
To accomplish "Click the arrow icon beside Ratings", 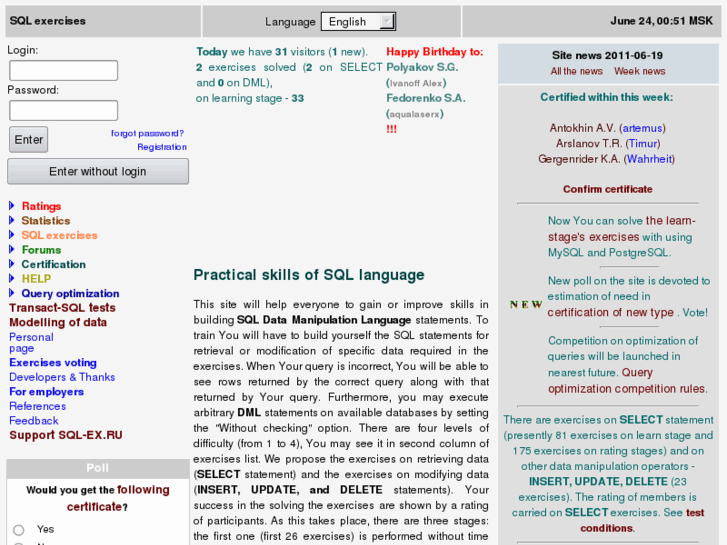I will click(12, 205).
